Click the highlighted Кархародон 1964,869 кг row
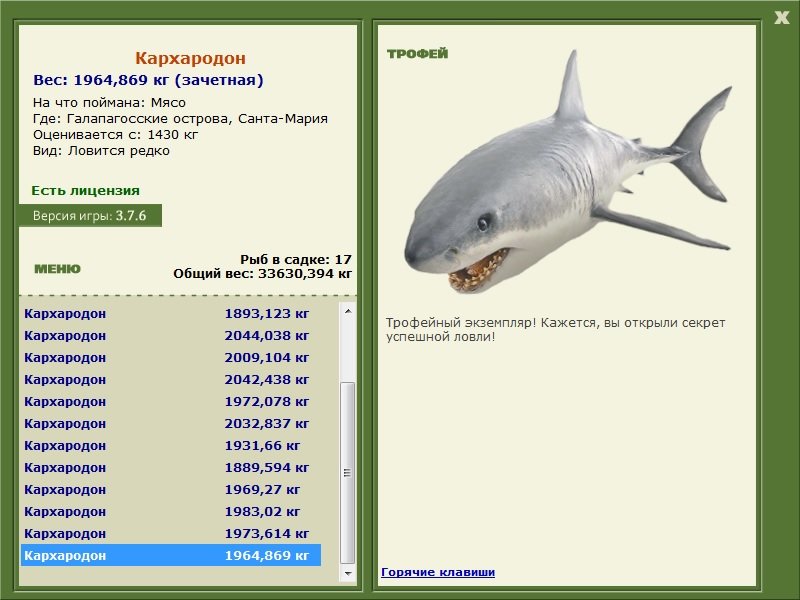This screenshot has height=600, width=800. click(x=170, y=555)
